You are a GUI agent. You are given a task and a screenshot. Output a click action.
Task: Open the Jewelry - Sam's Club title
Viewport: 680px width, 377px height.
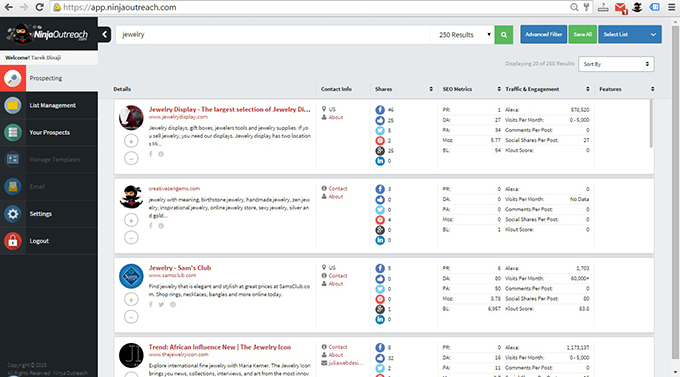coord(180,268)
